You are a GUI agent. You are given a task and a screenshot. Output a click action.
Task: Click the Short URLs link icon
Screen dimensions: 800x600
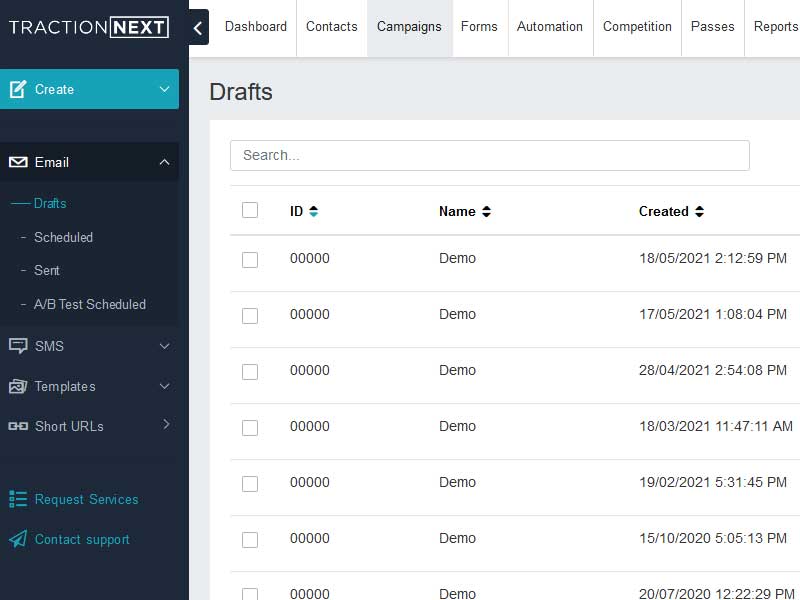(x=18, y=426)
